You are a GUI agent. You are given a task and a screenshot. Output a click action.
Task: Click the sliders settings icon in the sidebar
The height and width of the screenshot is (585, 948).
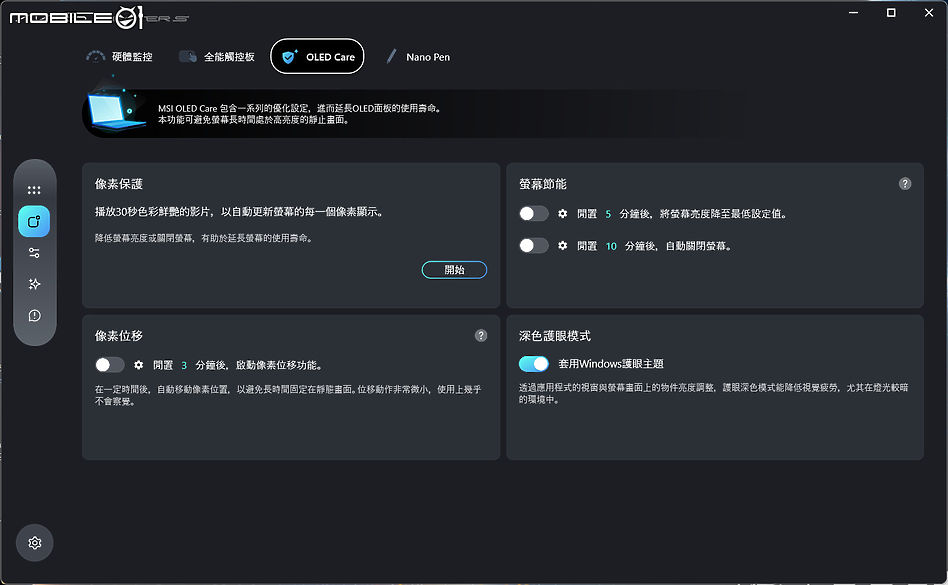pos(34,252)
